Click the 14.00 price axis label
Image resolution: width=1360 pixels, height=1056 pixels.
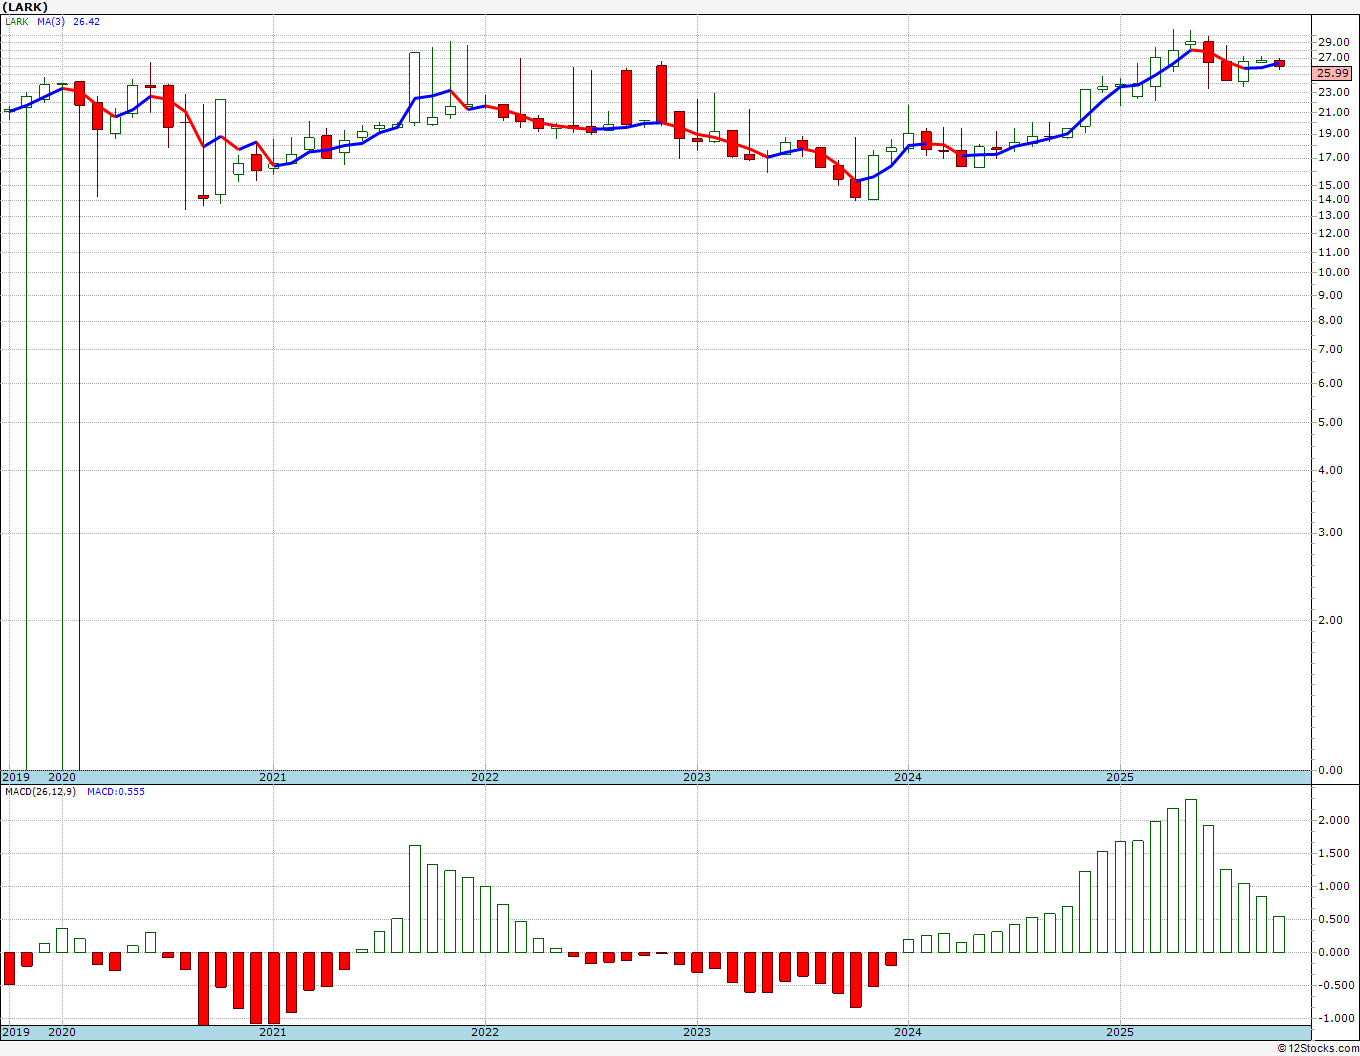pyautogui.click(x=1333, y=200)
